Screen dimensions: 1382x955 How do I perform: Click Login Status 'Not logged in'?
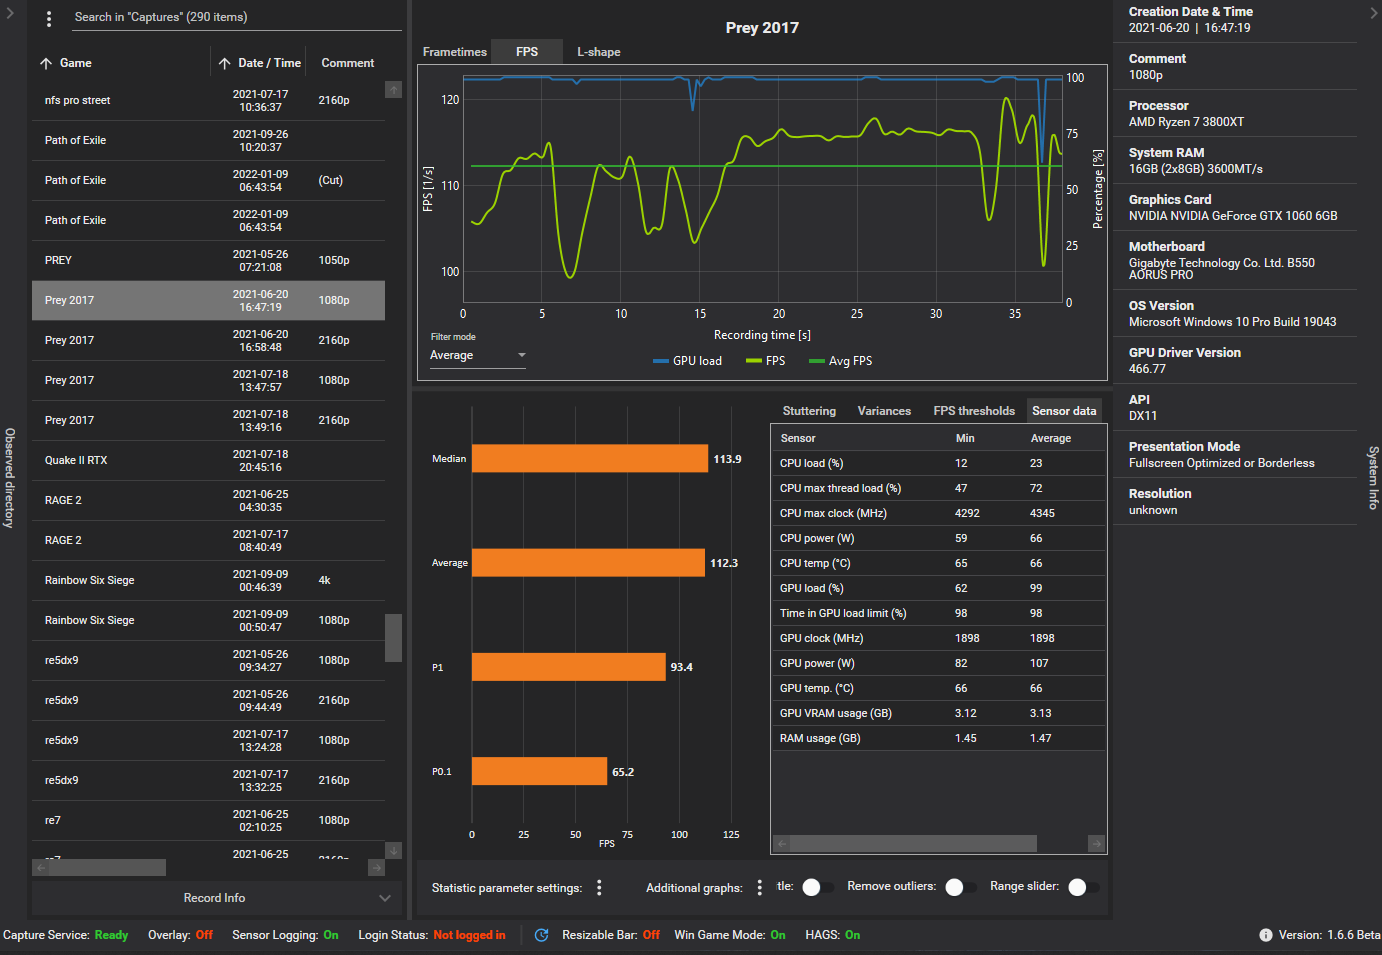[469, 935]
